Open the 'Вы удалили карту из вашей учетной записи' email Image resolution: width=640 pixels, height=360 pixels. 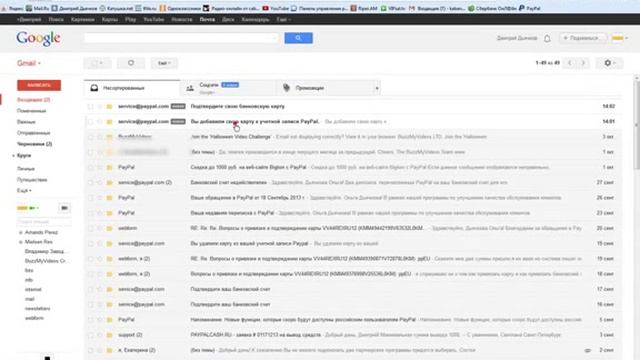point(353,244)
